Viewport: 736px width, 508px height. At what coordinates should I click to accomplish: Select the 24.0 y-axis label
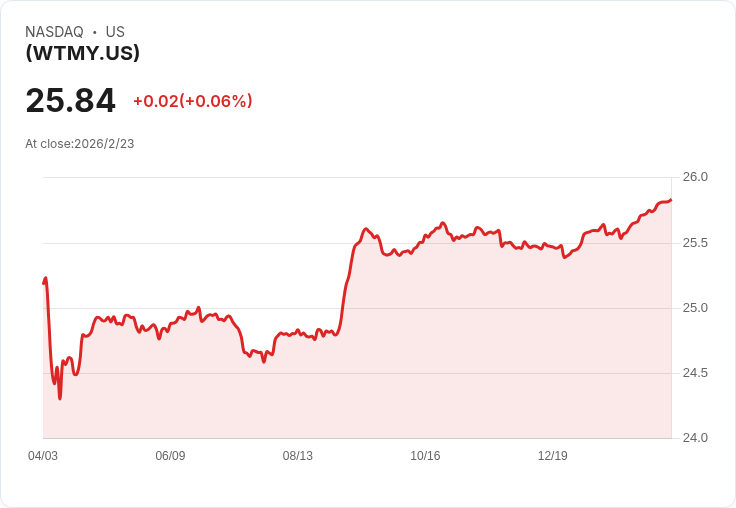(694, 438)
